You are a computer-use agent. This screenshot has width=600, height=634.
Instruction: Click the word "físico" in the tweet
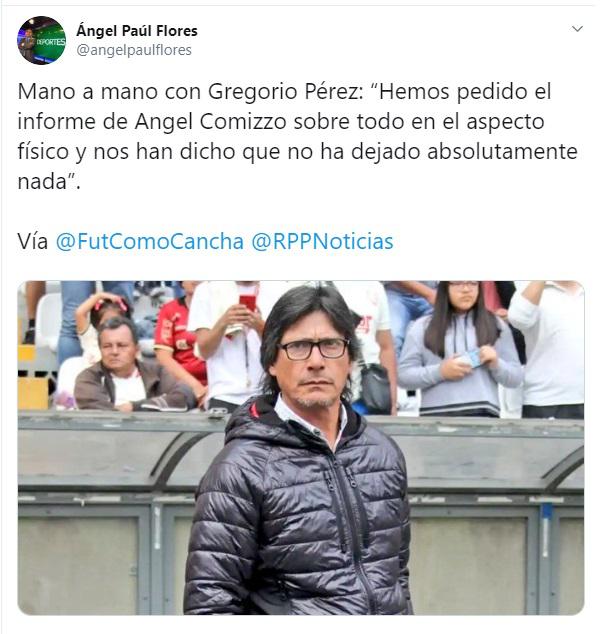[43, 152]
